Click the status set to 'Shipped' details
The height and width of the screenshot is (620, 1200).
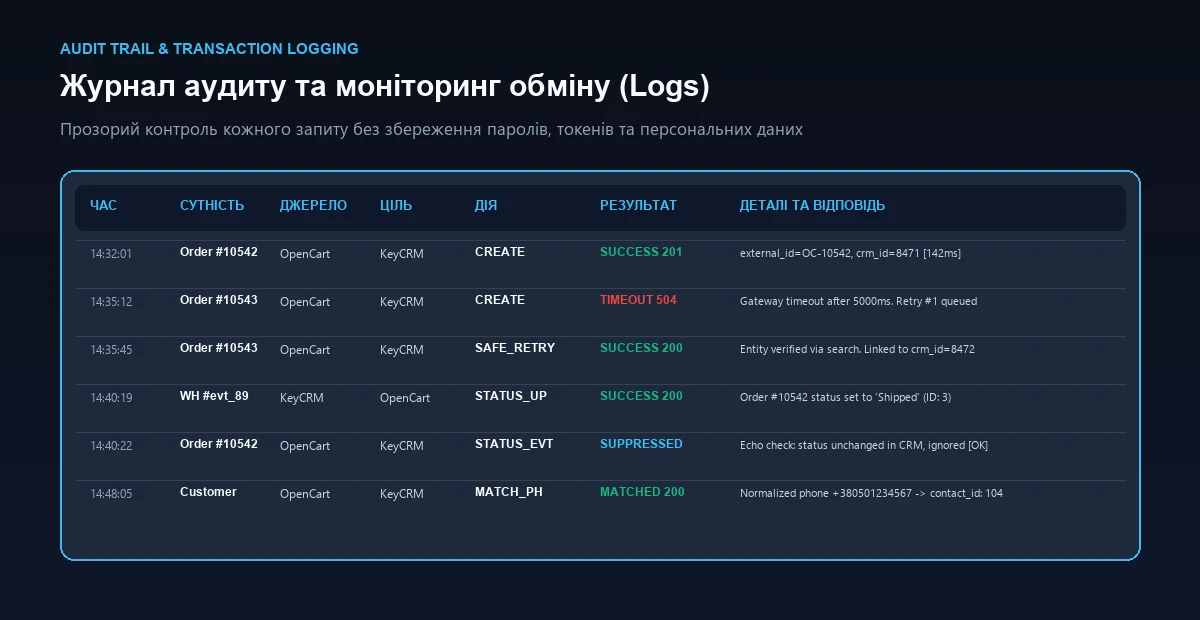pos(845,398)
